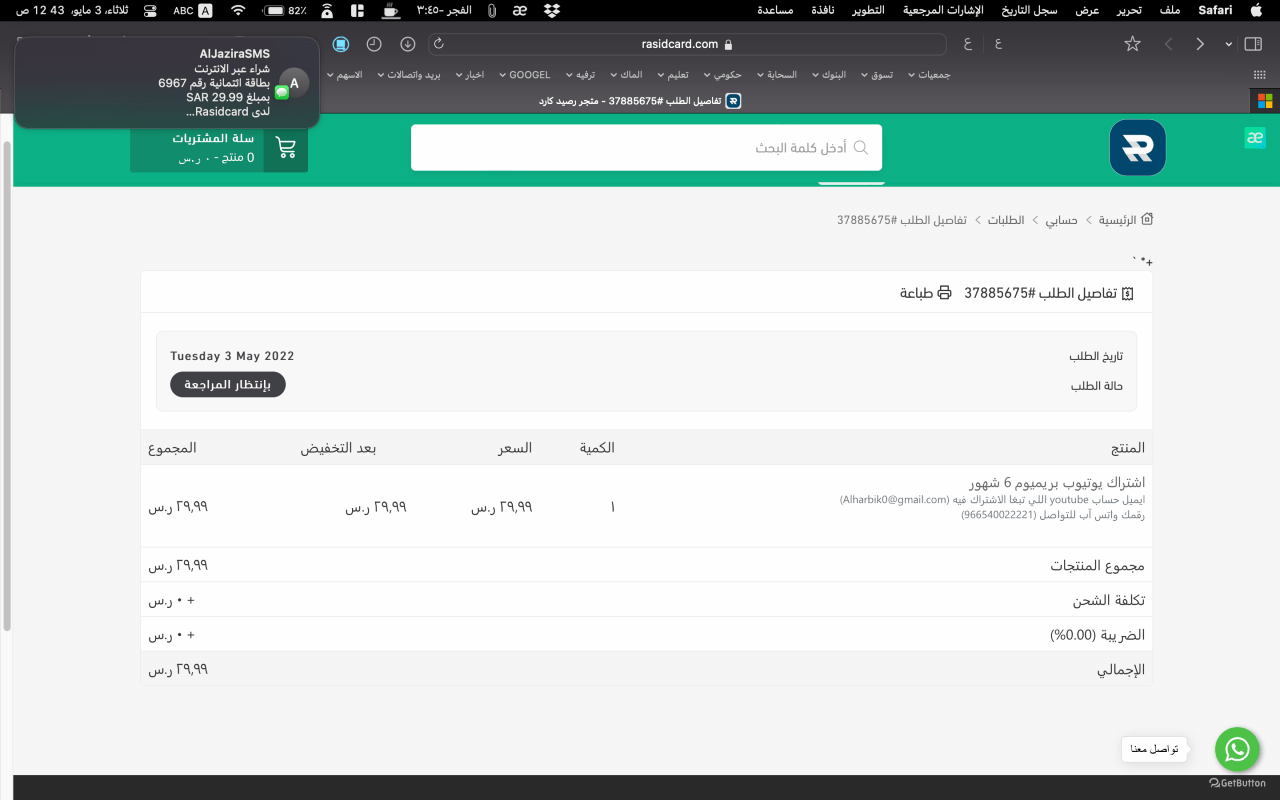1280x800 pixels.
Task: Click the paperclip icon in menu bar
Action: [x=492, y=10]
